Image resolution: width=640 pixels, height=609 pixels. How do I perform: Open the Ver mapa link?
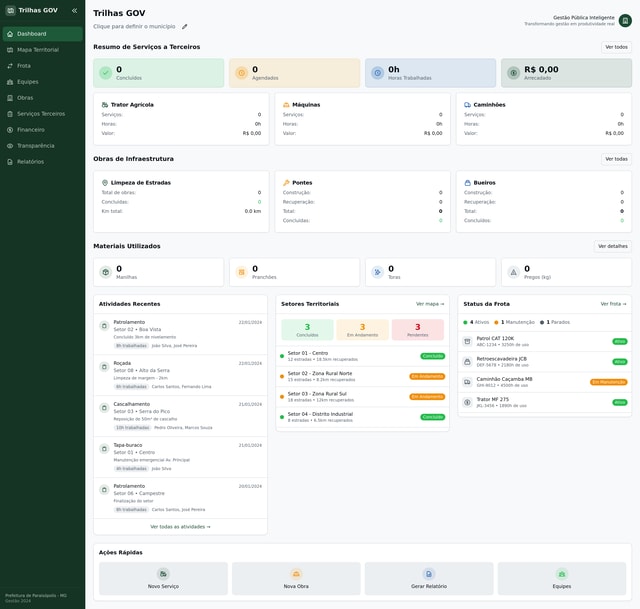[x=430, y=304]
